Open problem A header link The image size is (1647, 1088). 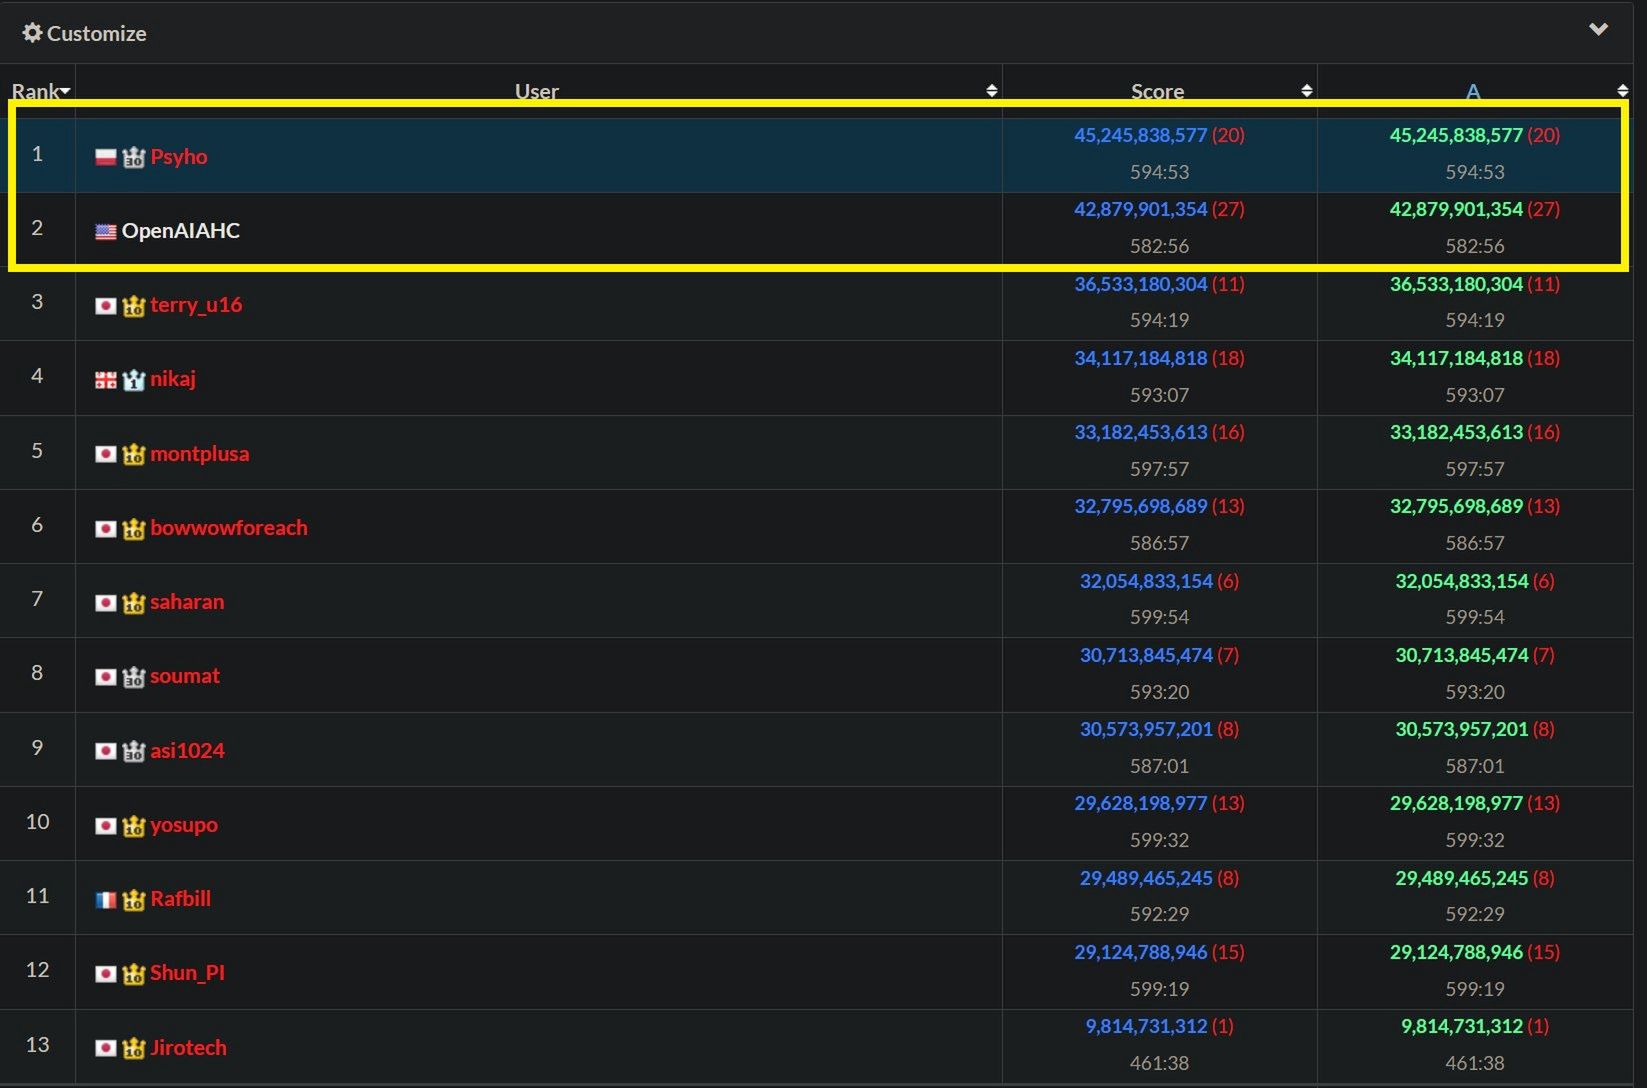pyautogui.click(x=1472, y=91)
